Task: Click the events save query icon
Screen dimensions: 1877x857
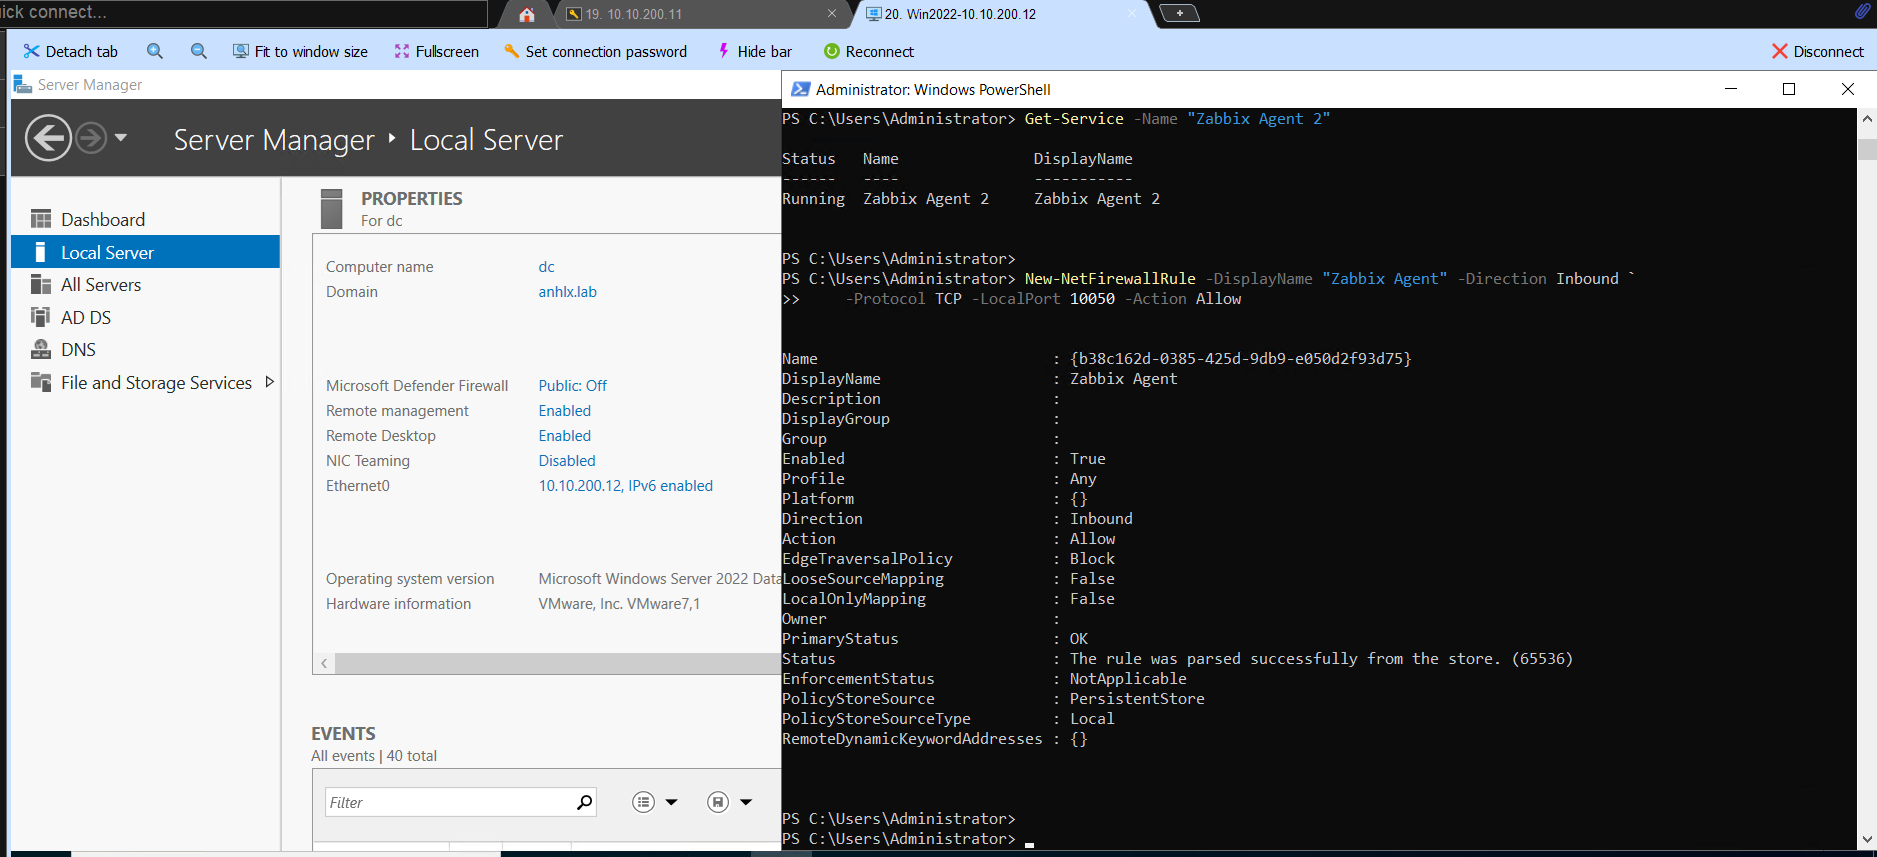Action: click(717, 802)
